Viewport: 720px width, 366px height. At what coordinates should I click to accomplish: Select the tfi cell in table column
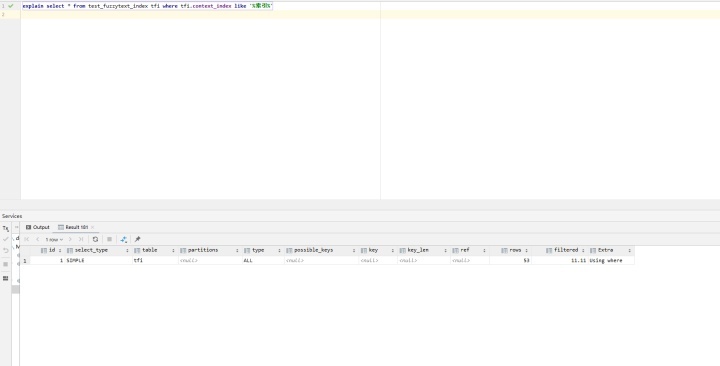[x=155, y=260]
